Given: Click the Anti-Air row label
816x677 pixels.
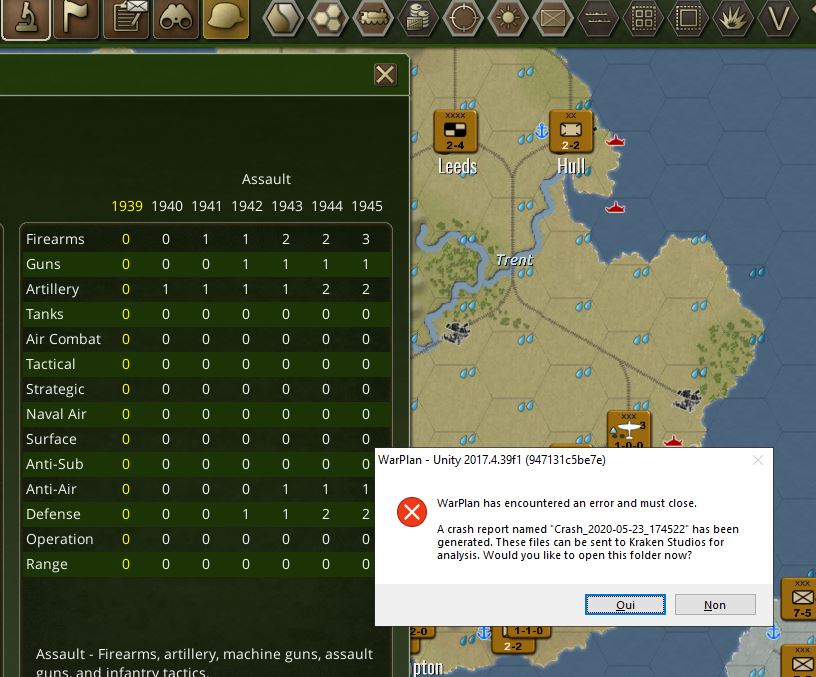Looking at the screenshot, I should 51,489.
